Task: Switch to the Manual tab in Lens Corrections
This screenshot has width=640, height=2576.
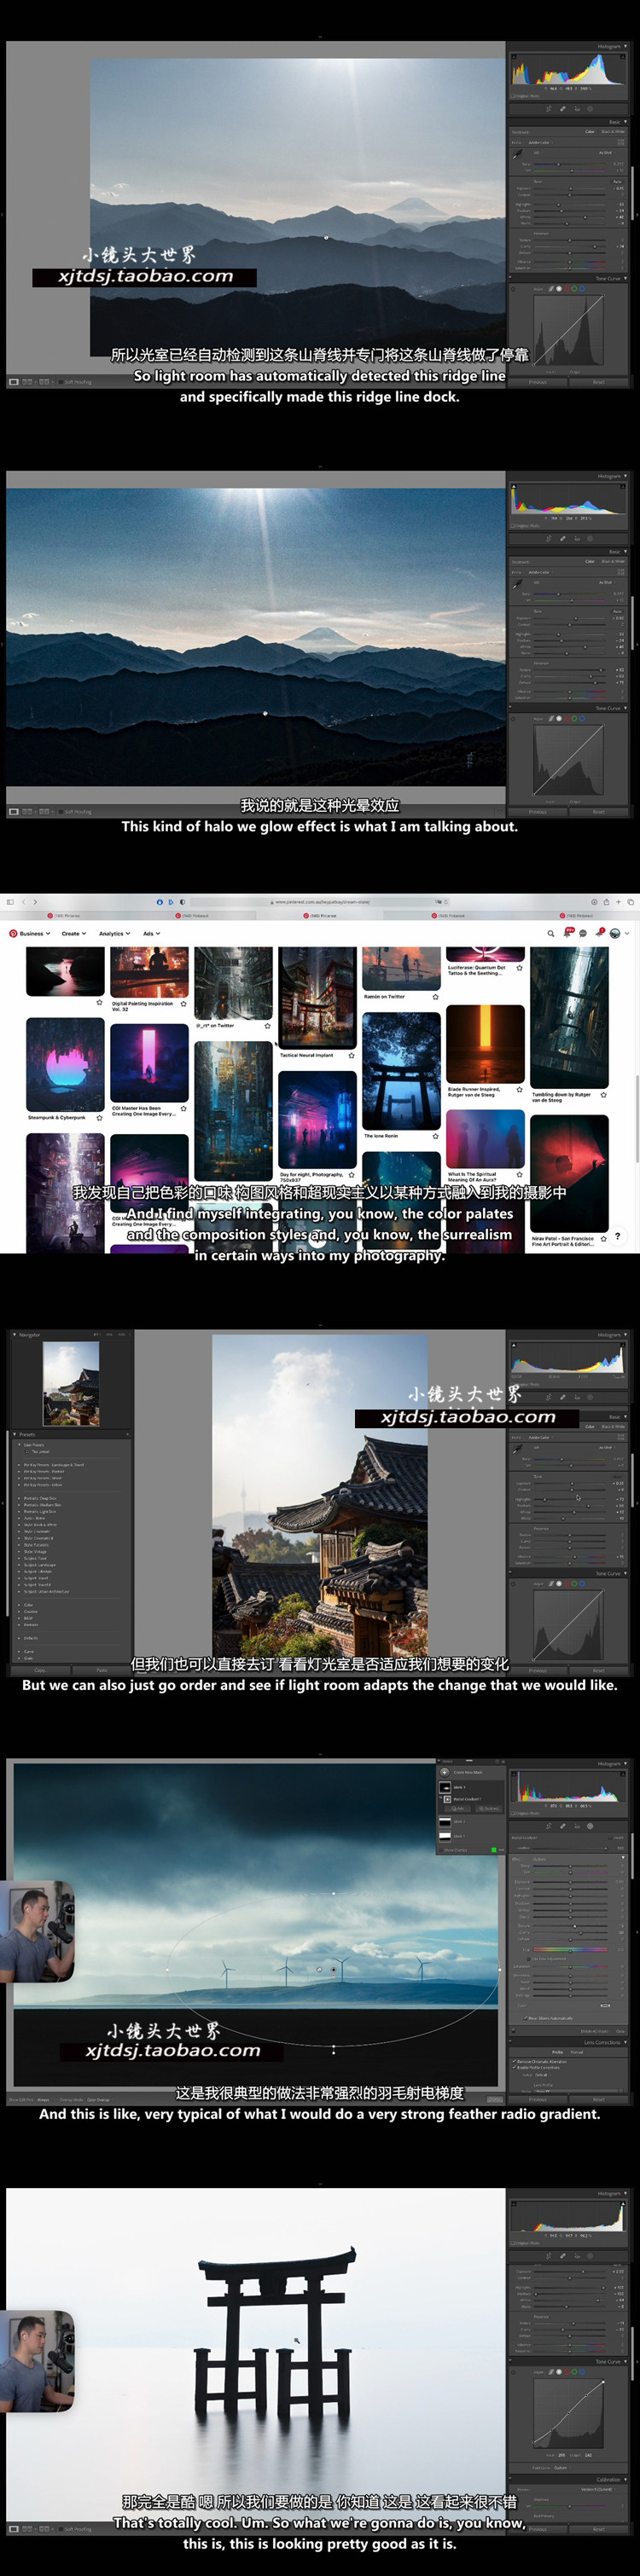Action: coord(577,2052)
